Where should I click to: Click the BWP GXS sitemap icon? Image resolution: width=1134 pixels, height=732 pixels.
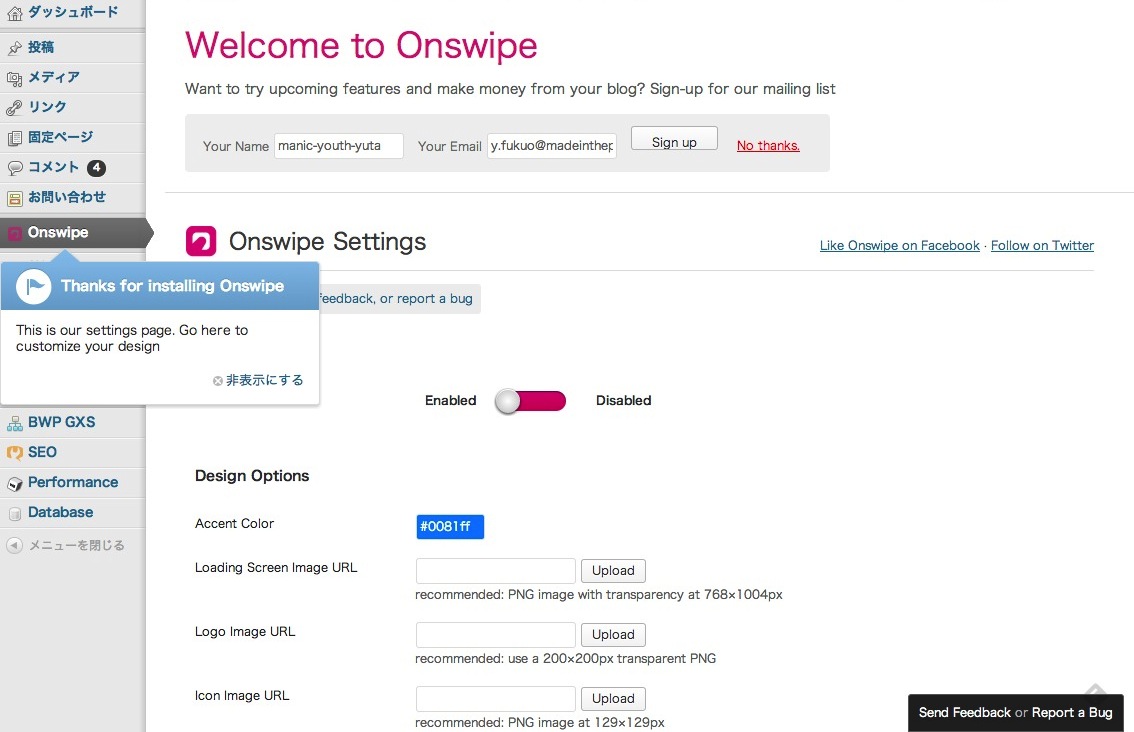click(14, 423)
